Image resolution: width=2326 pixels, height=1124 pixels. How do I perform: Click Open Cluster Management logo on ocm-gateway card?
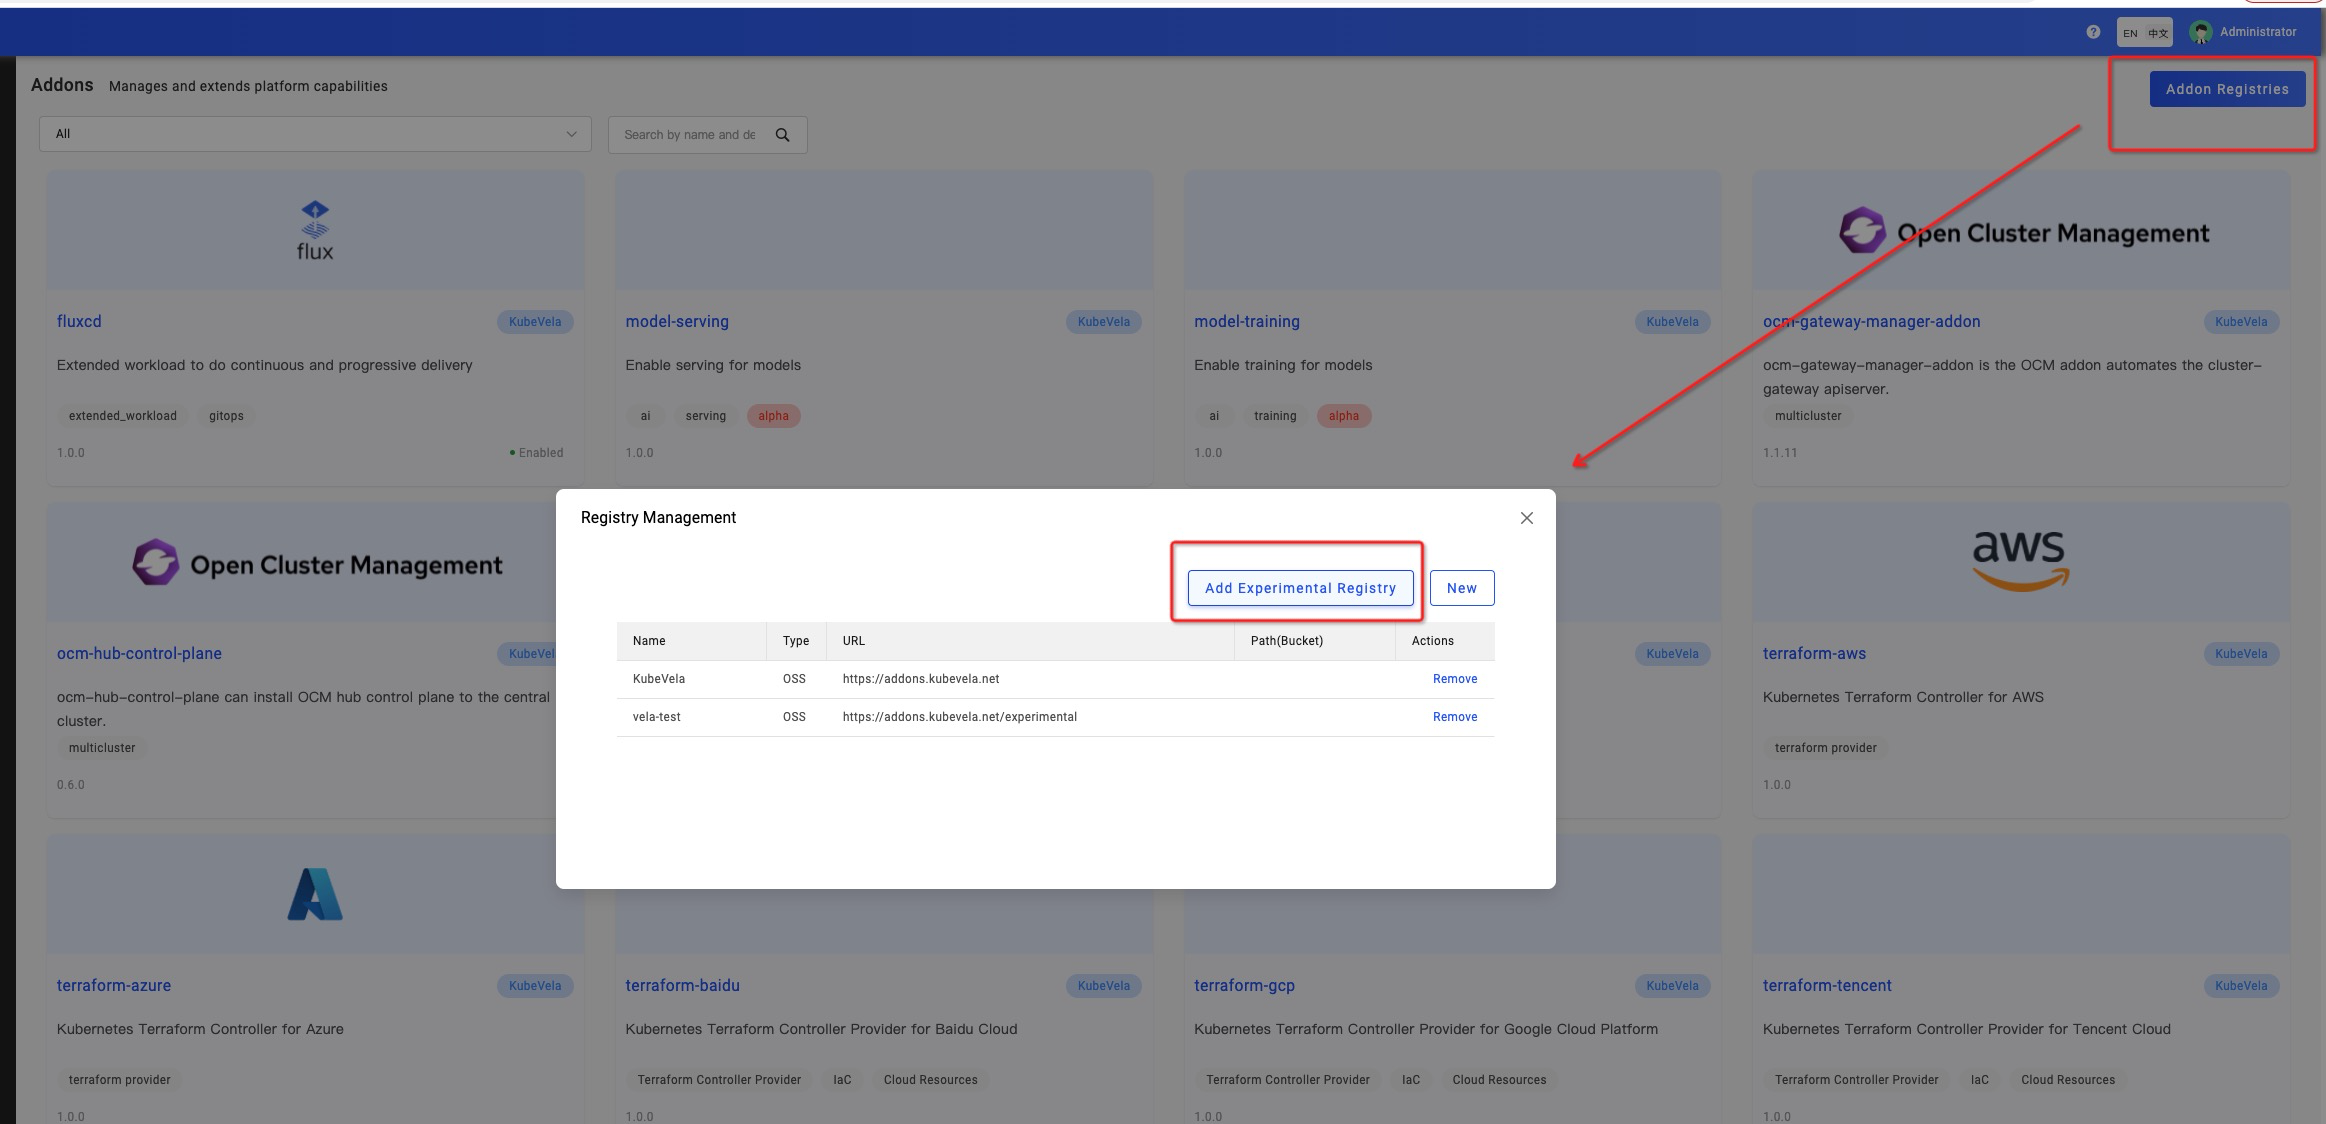click(2024, 231)
